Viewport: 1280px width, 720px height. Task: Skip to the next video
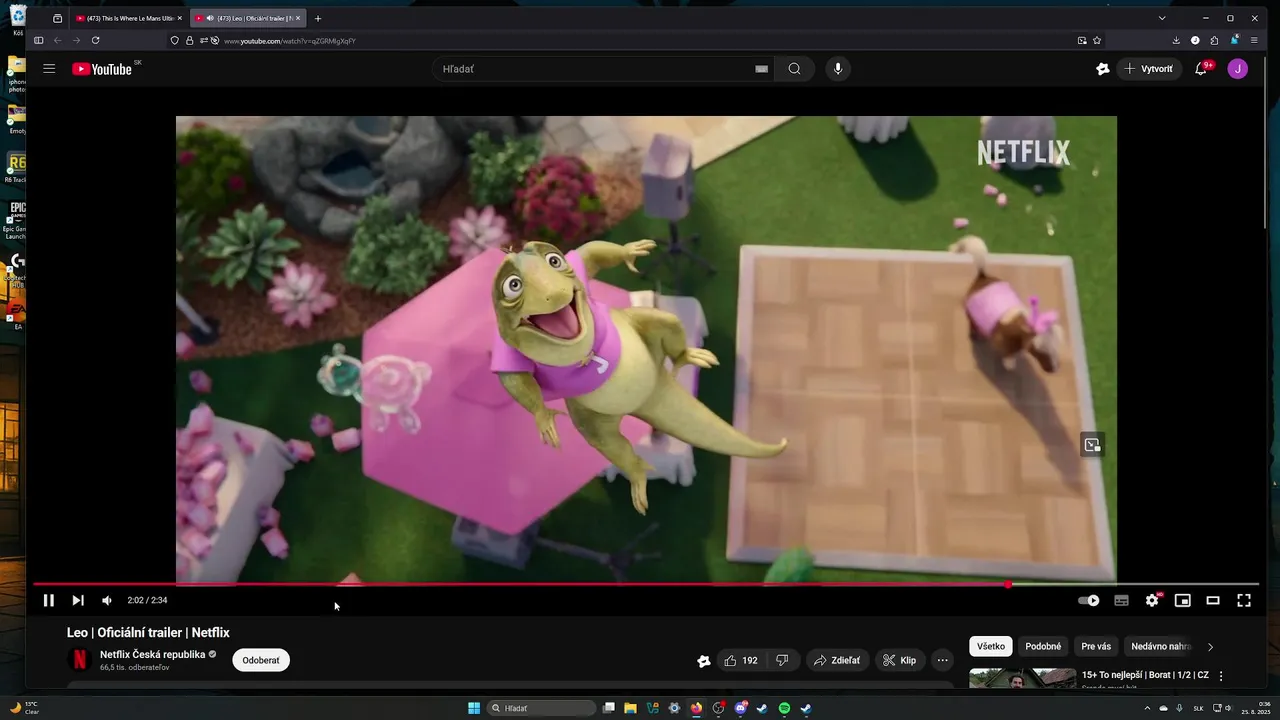click(78, 600)
